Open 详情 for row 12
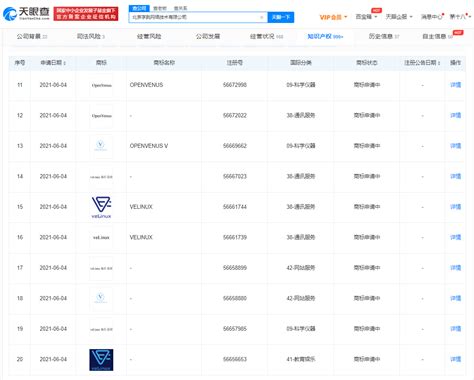Image resolution: width=474 pixels, height=380 pixels. coord(455,116)
